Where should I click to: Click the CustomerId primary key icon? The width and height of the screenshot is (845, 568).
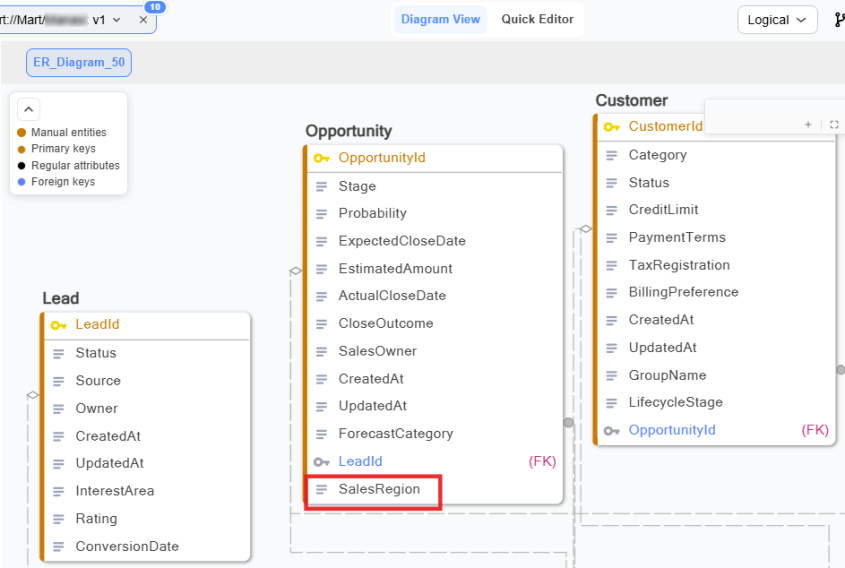click(x=612, y=127)
